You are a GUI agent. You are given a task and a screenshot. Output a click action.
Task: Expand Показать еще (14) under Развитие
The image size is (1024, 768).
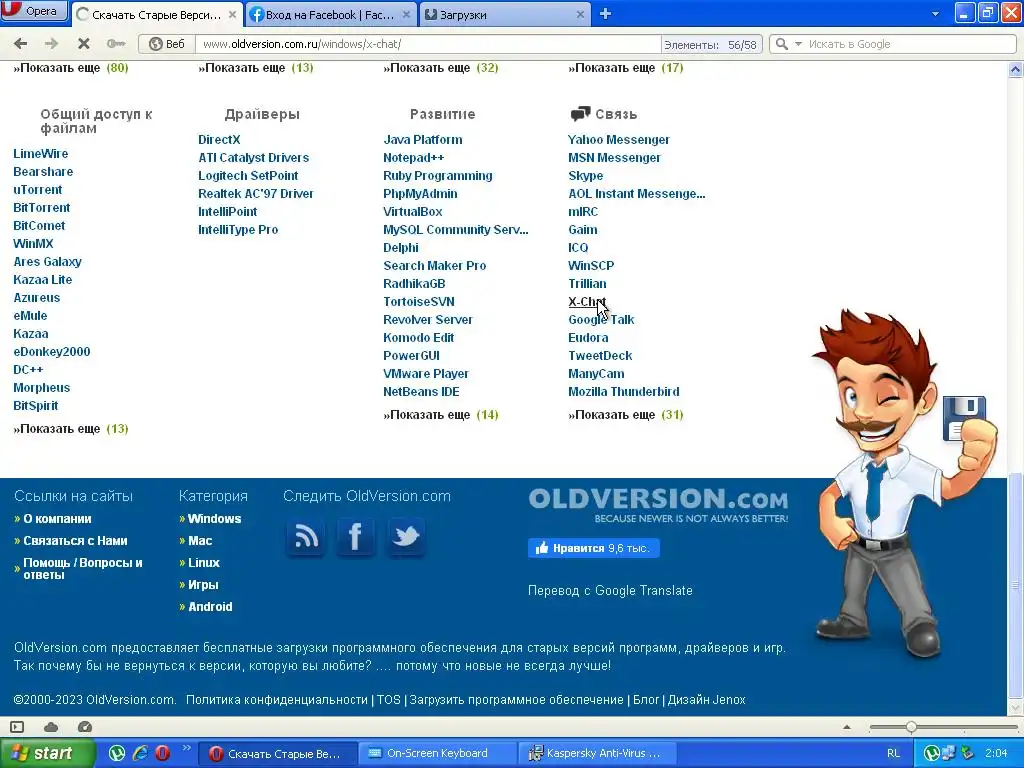[x=441, y=415]
